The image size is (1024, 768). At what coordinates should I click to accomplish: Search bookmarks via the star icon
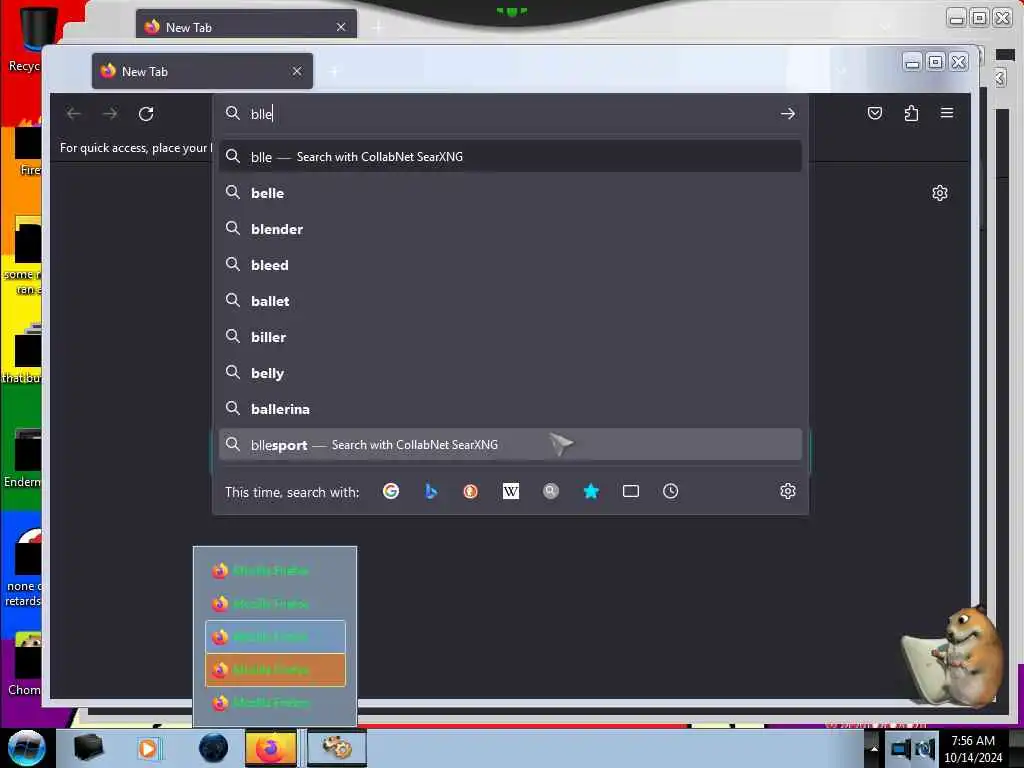(x=591, y=491)
